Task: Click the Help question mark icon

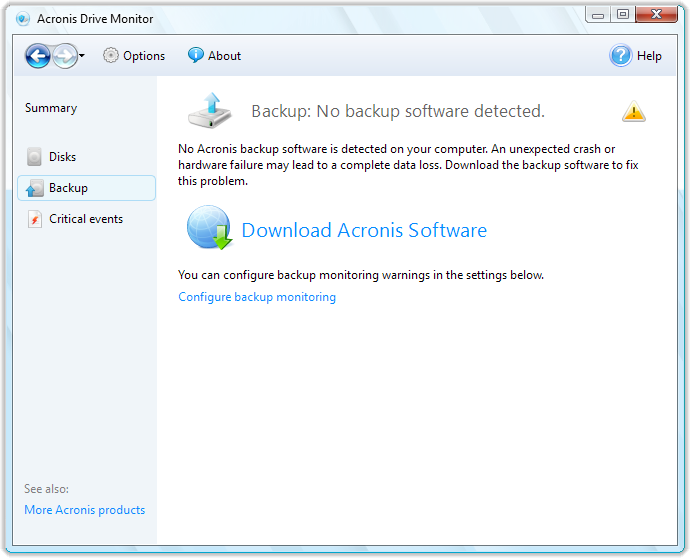Action: click(x=620, y=56)
